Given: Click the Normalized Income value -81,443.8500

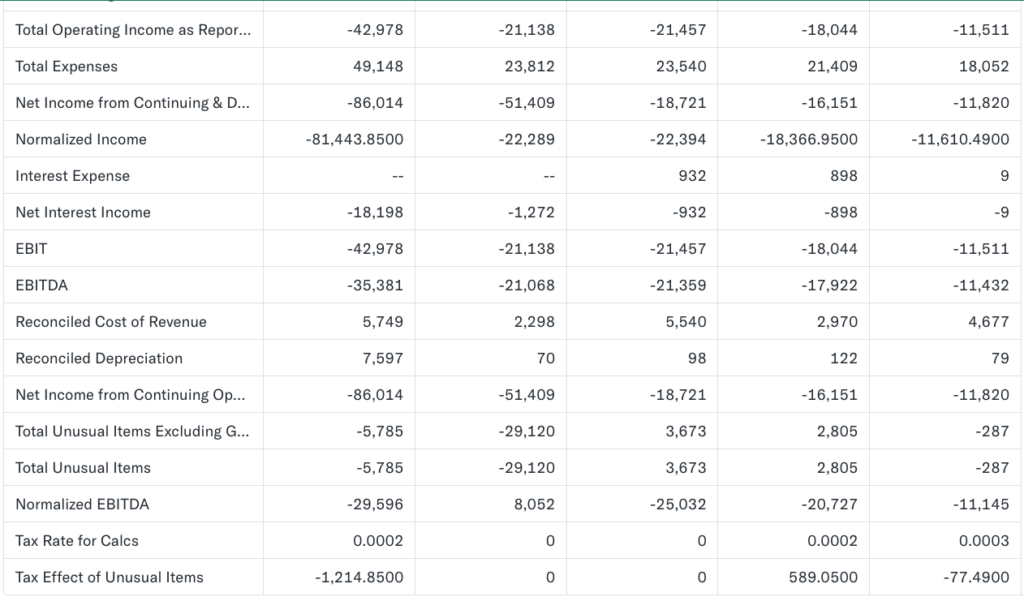Looking at the screenshot, I should 354,140.
